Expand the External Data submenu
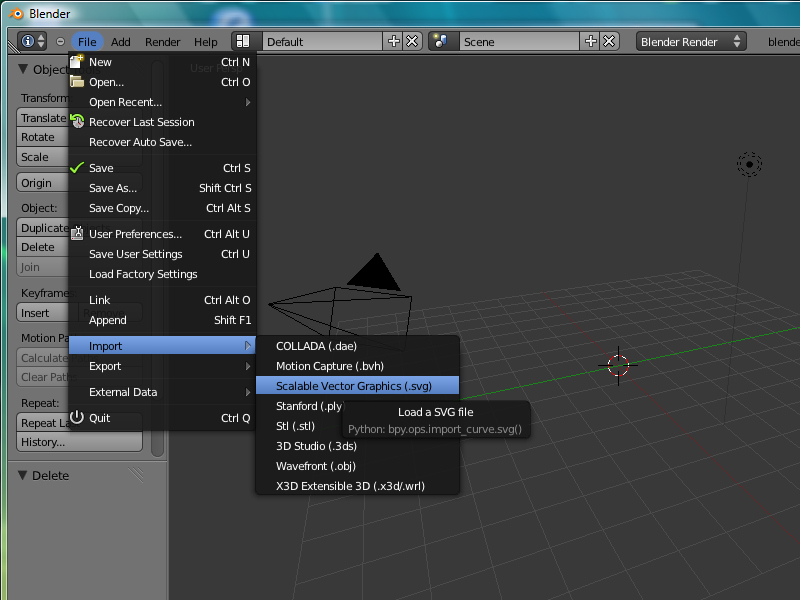Screen dimensions: 800x600 click(x=162, y=392)
